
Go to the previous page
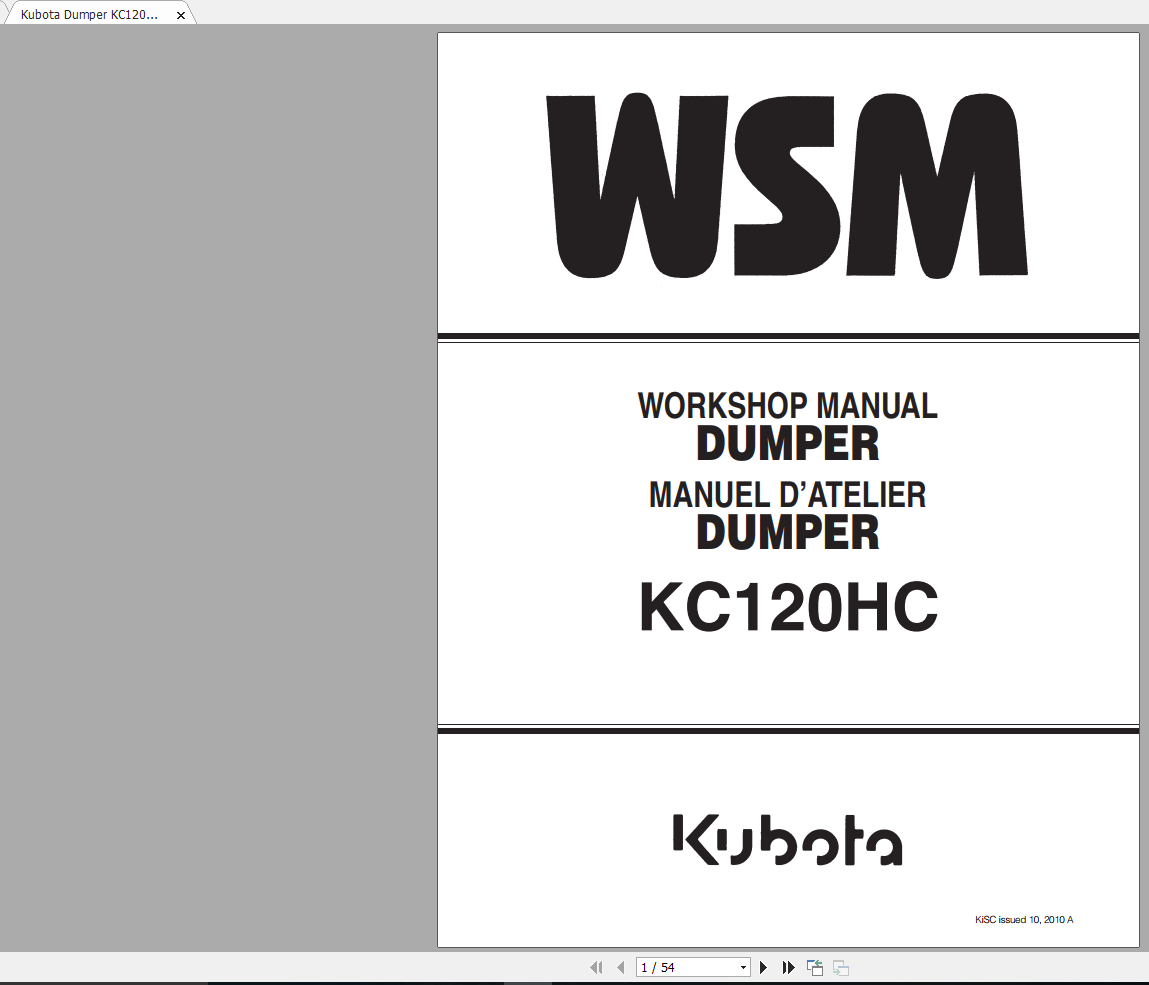coord(621,967)
